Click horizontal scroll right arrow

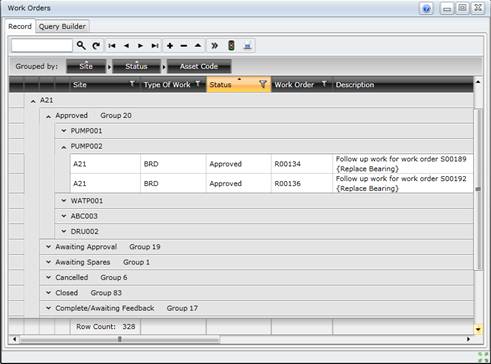pyautogui.click(x=468, y=339)
